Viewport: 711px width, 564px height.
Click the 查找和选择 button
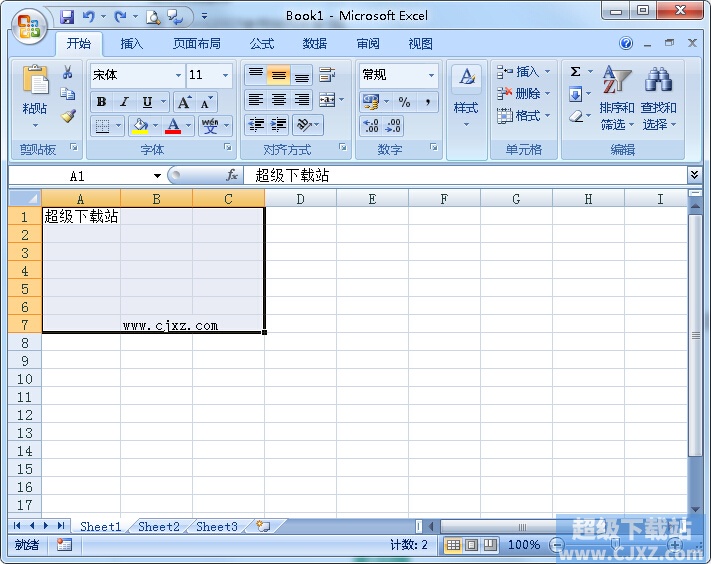coord(658,98)
